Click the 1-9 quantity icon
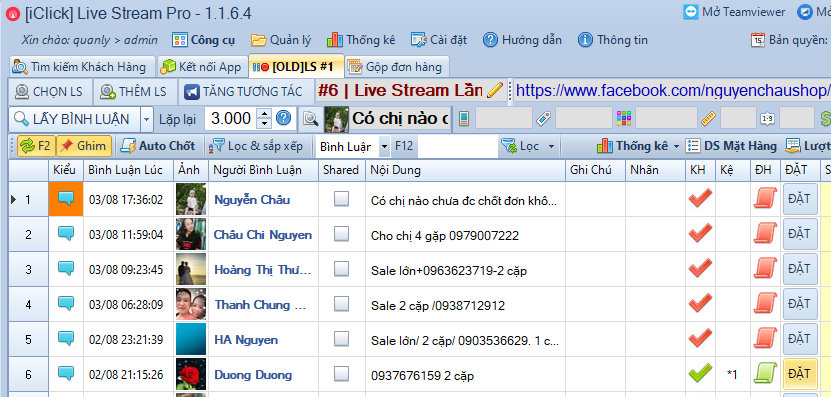This screenshot has height=397, width=831. click(767, 119)
